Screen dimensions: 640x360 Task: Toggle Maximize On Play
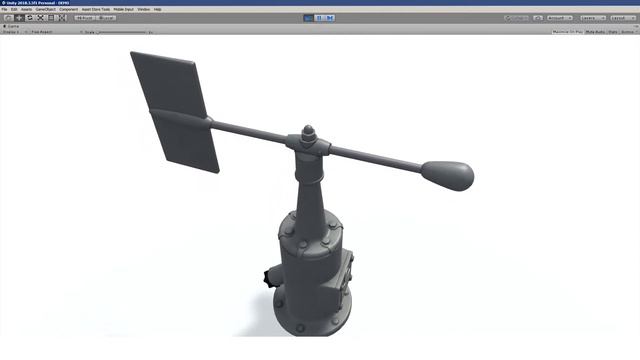pos(567,32)
